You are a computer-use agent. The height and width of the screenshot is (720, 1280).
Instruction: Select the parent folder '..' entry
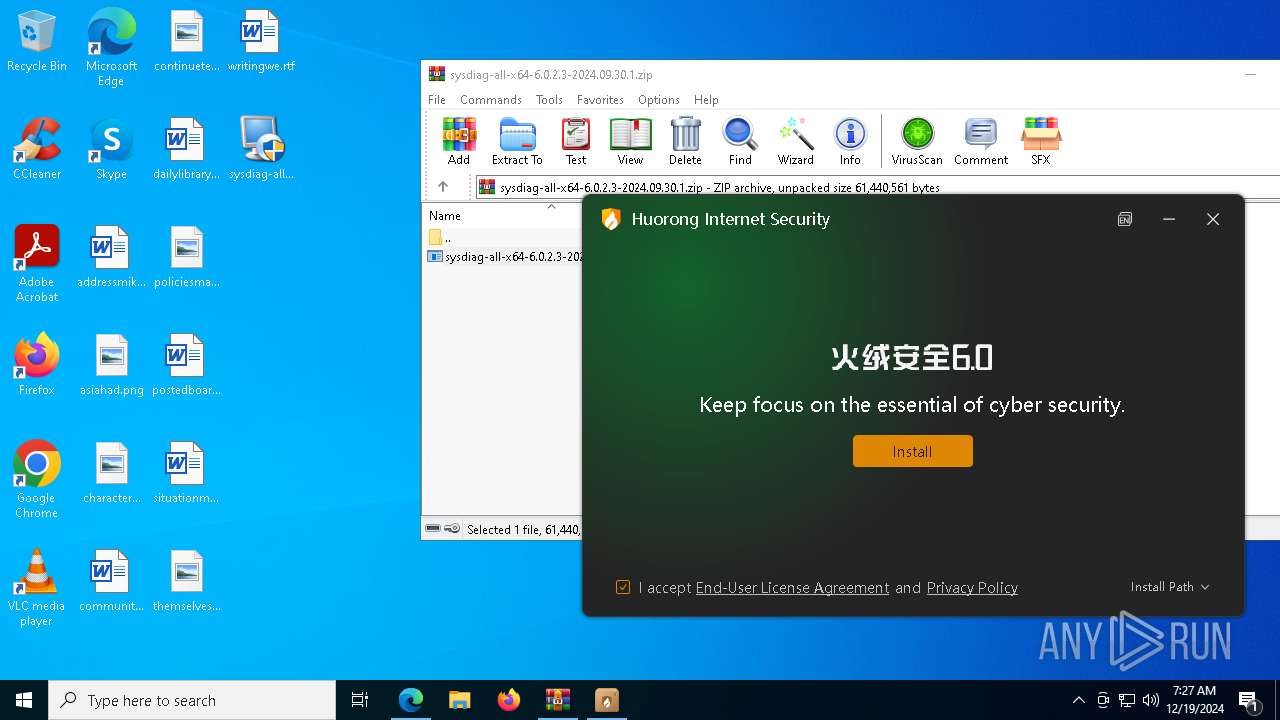[x=441, y=238]
